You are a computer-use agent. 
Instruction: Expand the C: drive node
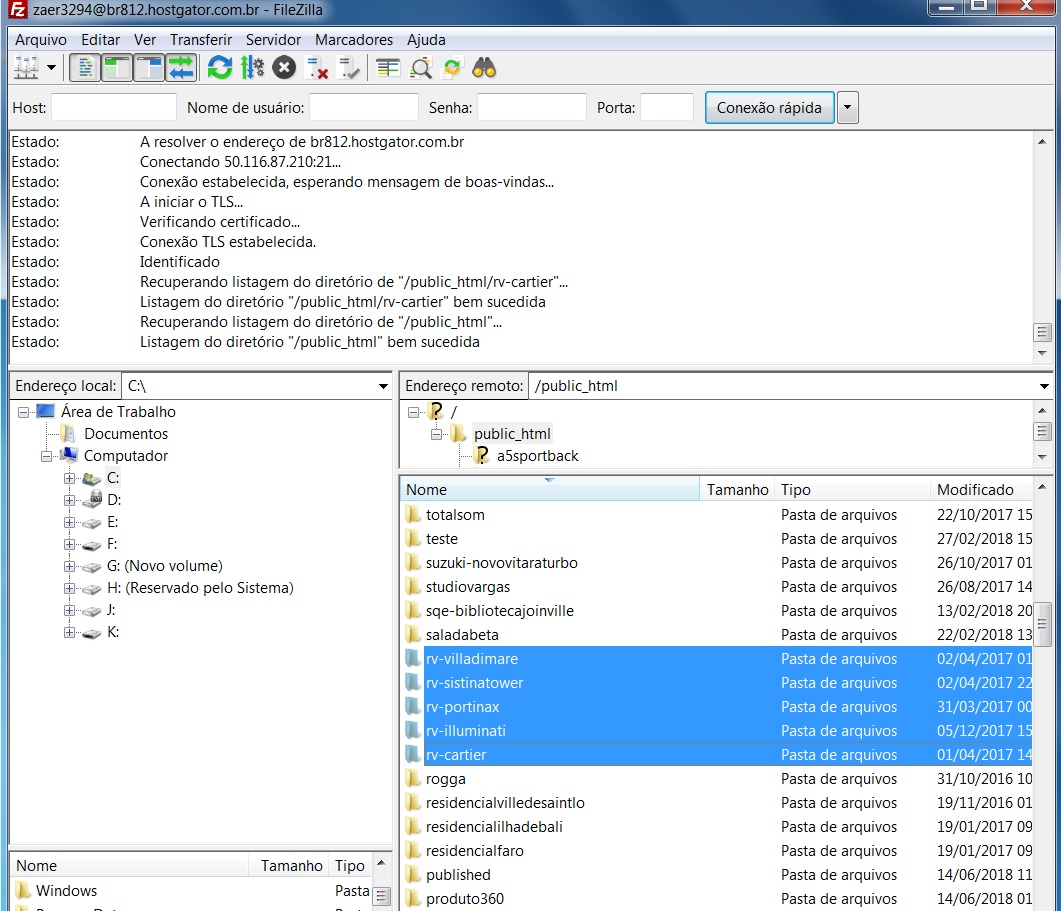point(69,479)
